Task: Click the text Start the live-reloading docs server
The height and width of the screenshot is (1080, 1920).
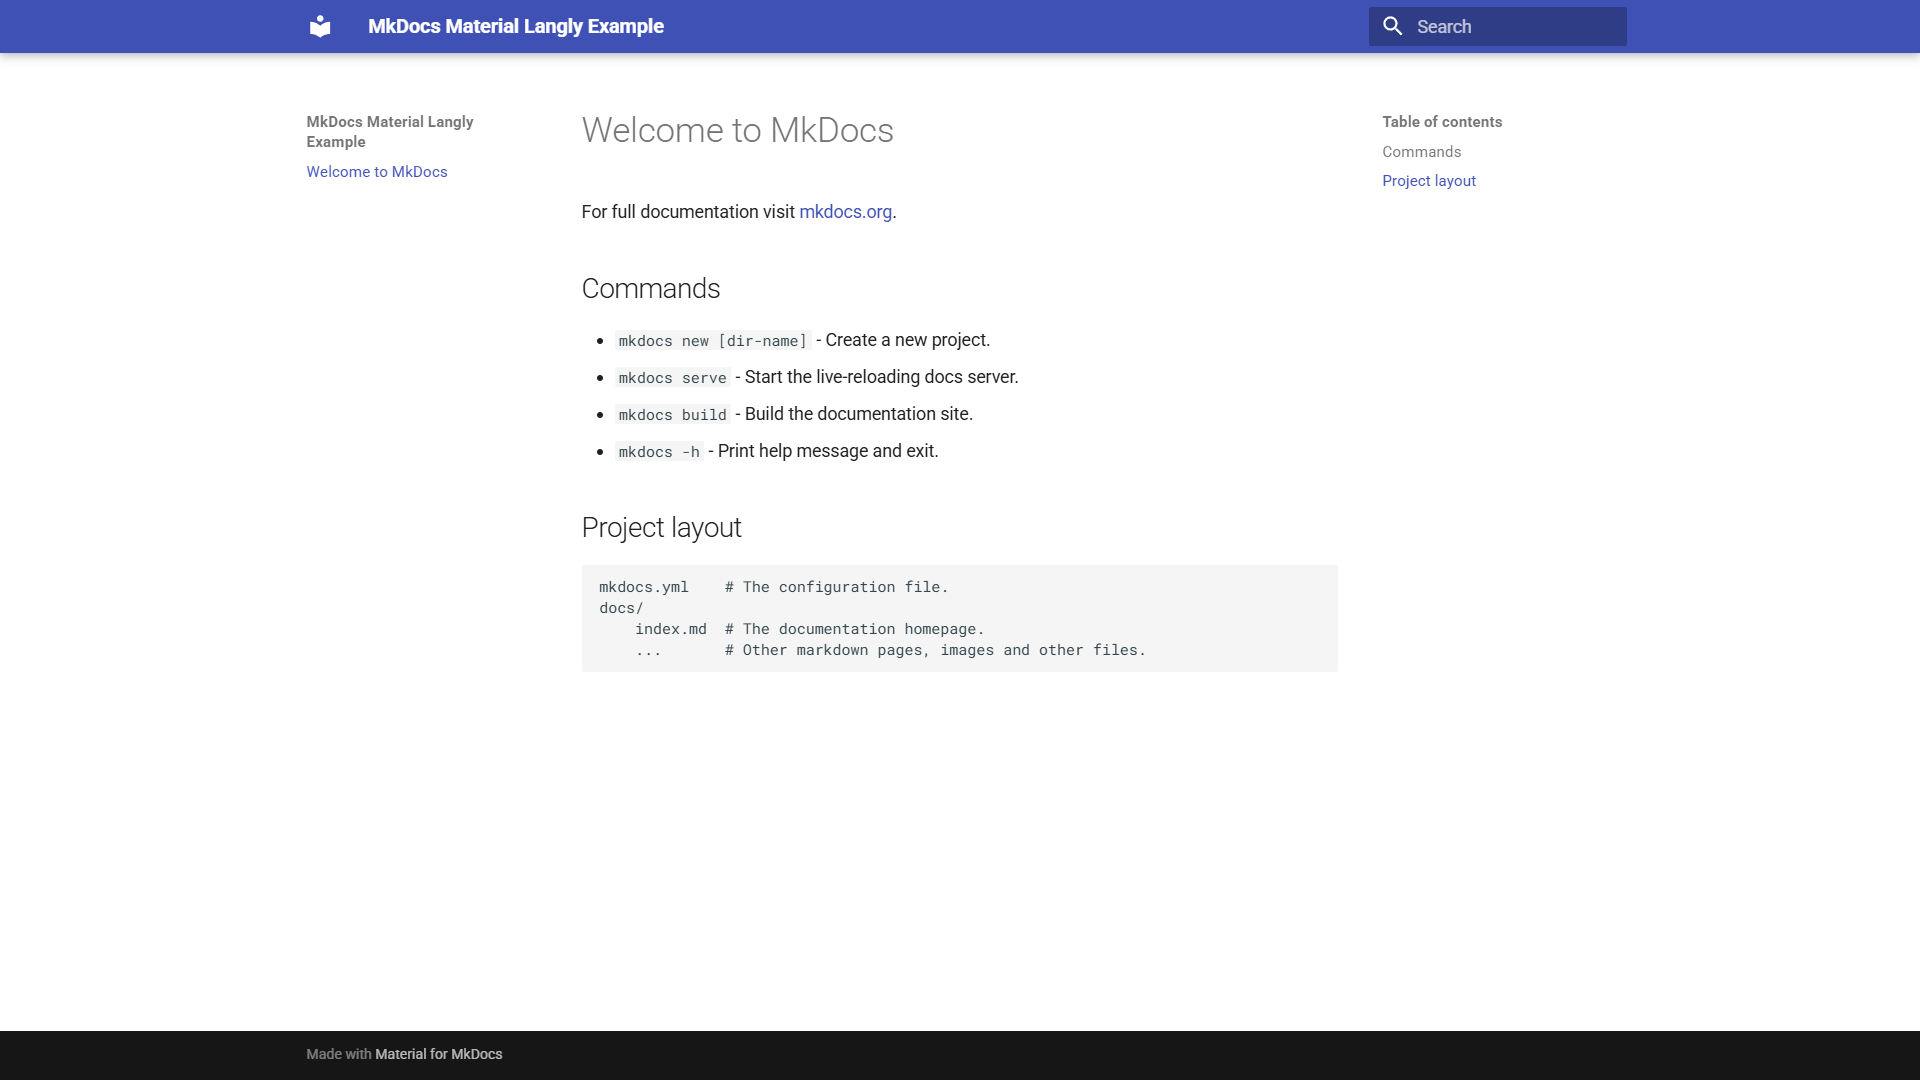Action: pyautogui.click(x=881, y=377)
